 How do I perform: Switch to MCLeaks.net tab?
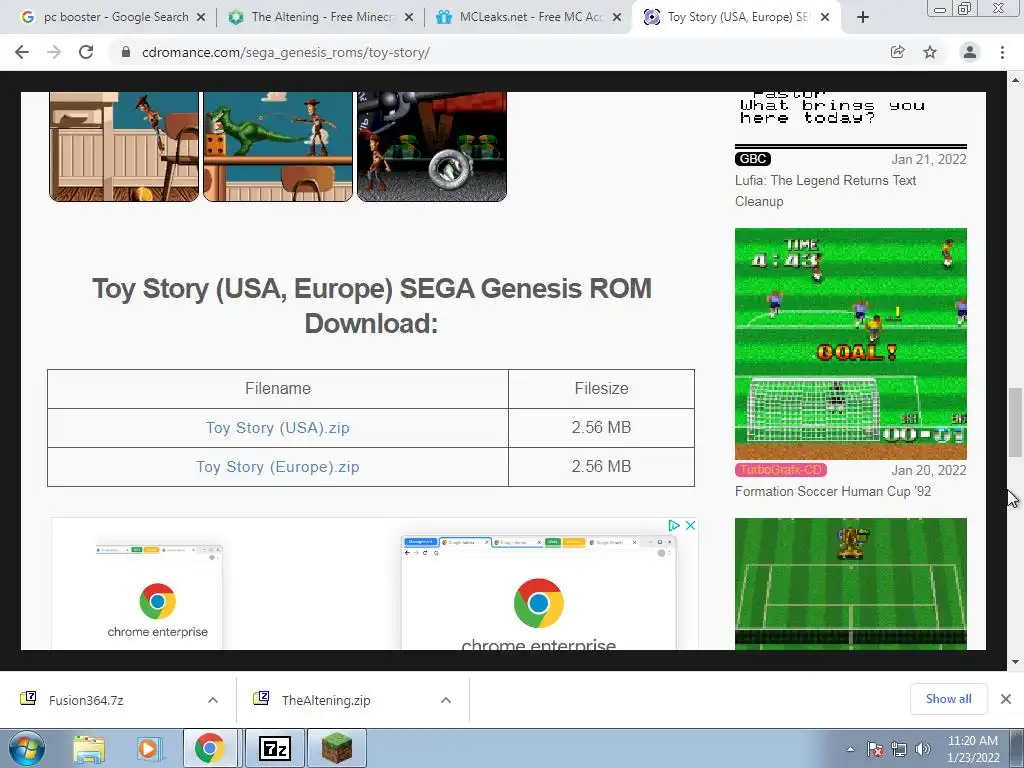(528, 17)
